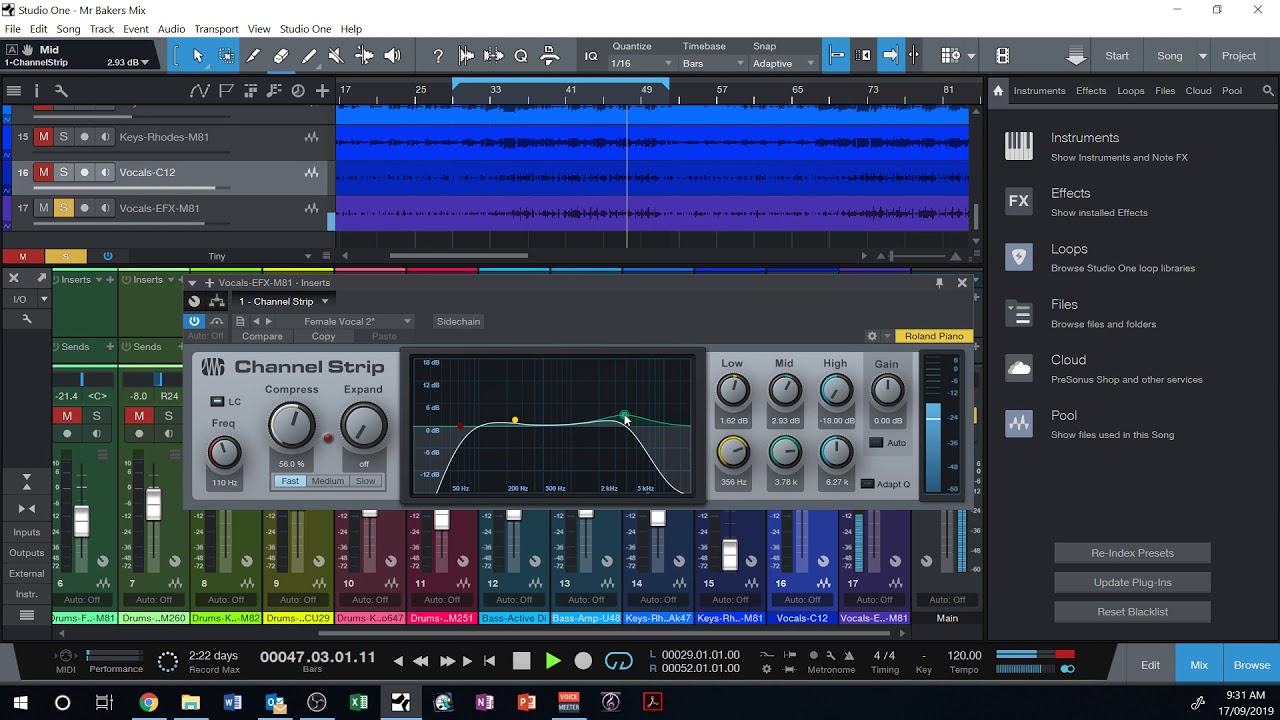
Task: Select the Bend tool
Action: (x=364, y=56)
